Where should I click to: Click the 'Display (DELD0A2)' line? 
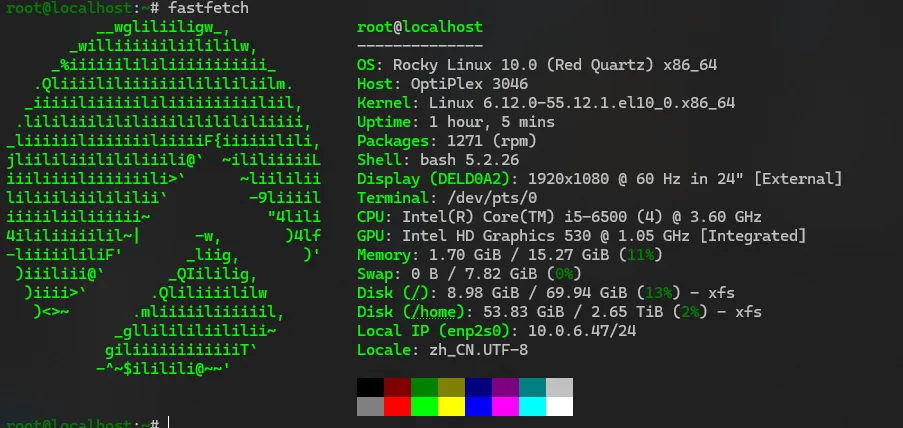(600, 179)
